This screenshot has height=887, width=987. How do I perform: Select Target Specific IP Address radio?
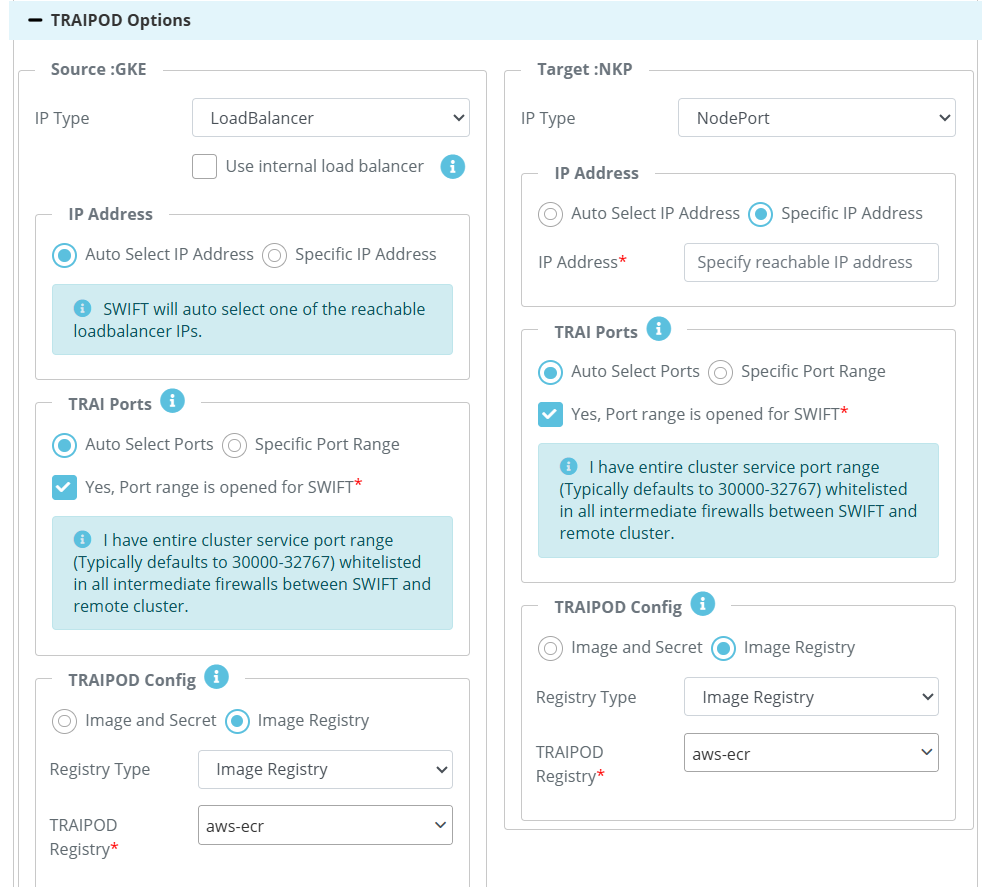coord(760,214)
